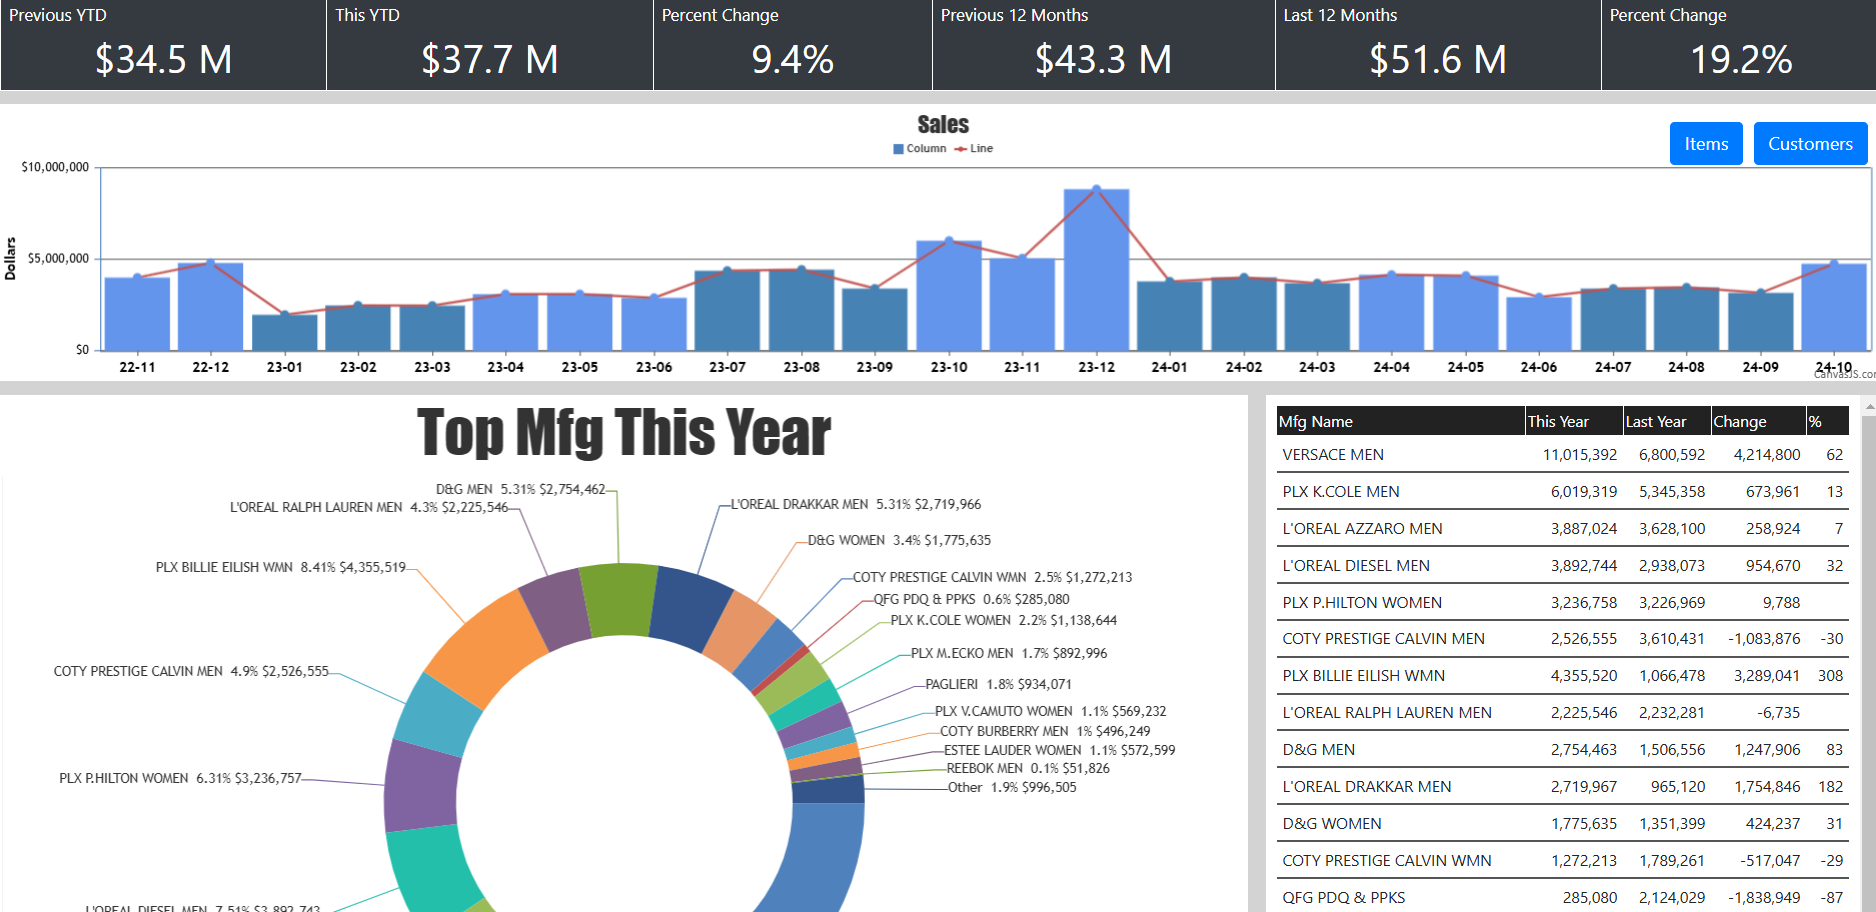
Task: Open the Items view button
Action: click(x=1706, y=144)
